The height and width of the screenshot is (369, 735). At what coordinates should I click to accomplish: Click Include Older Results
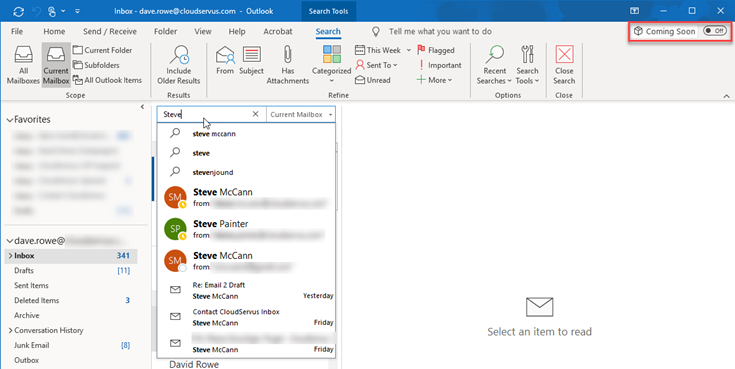[x=179, y=65]
